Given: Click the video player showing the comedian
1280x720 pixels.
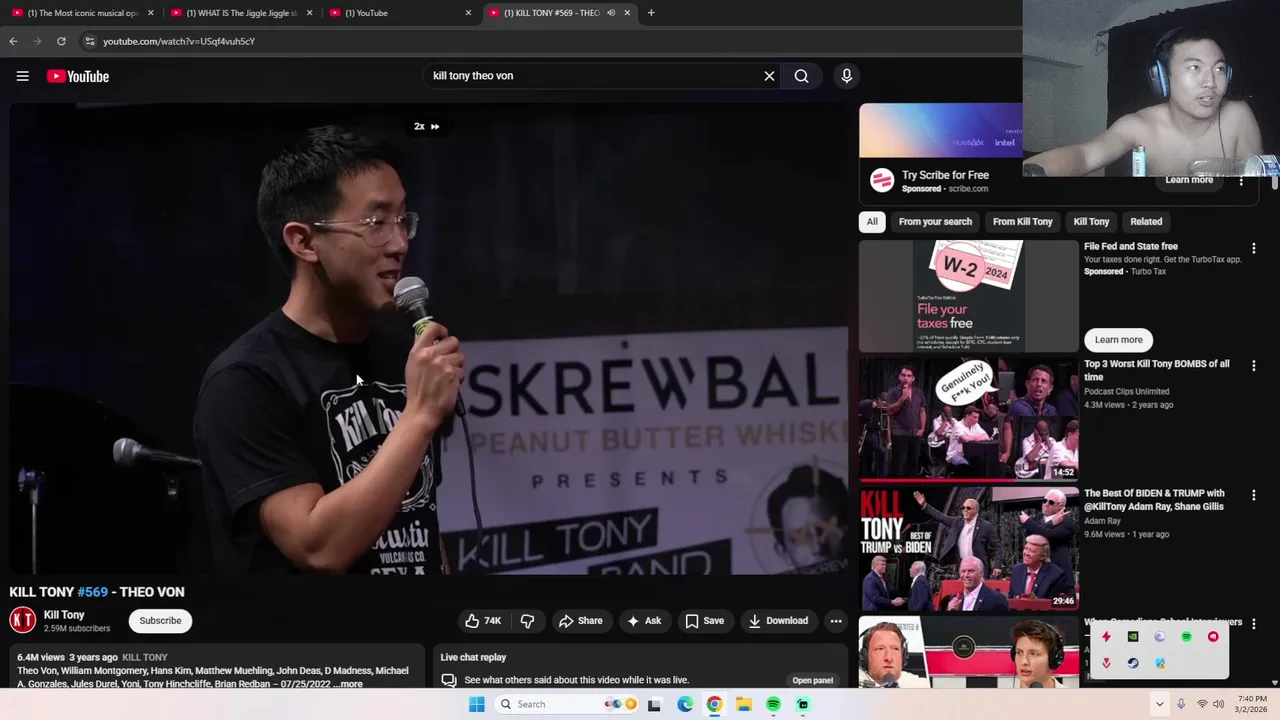Looking at the screenshot, I should [x=429, y=339].
